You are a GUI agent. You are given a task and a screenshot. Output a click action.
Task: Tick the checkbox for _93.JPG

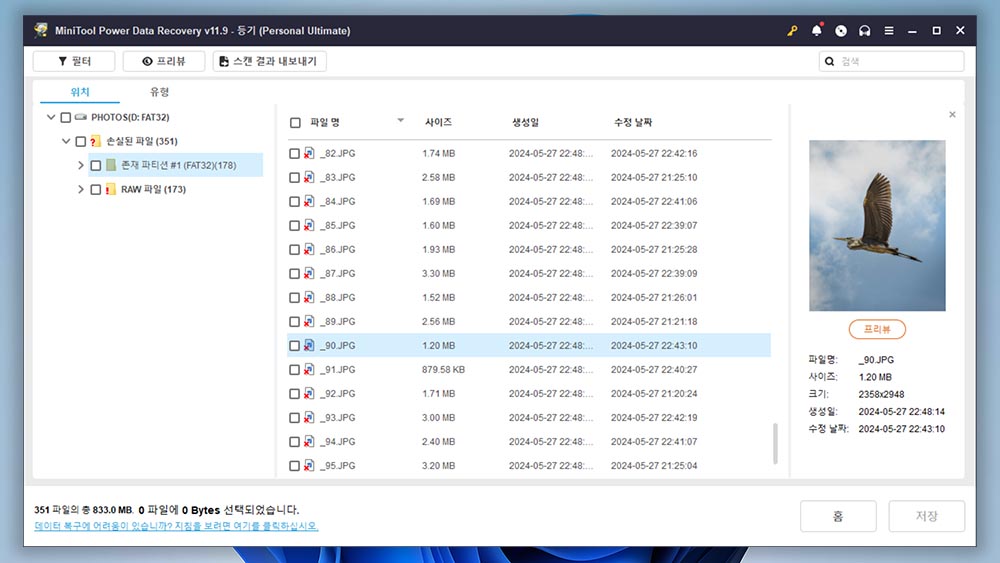(x=294, y=418)
